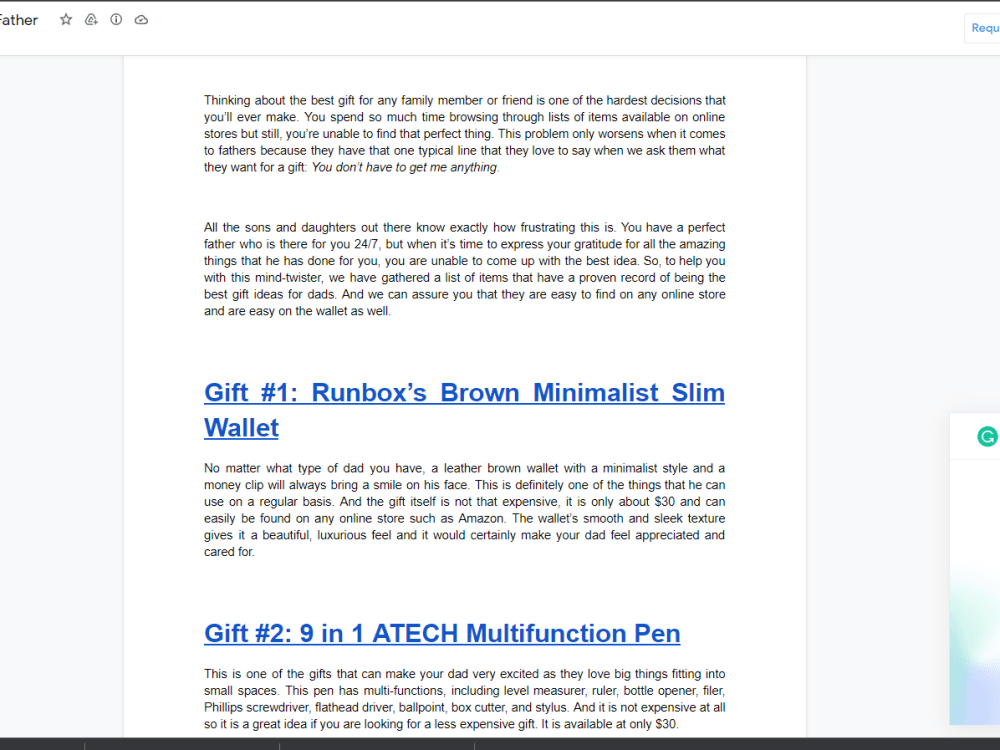Open the document info icon
The image size is (1000, 750).
click(116, 20)
